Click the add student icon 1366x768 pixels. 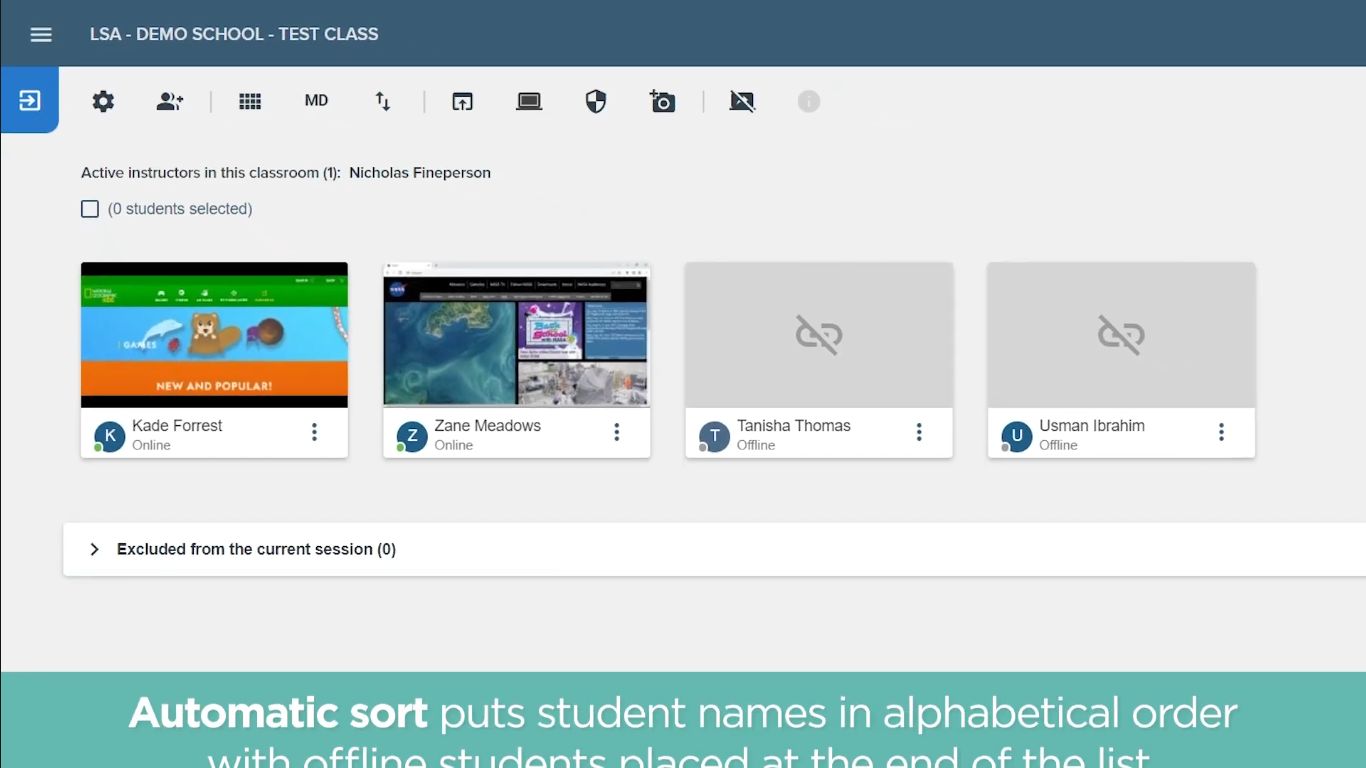point(170,101)
